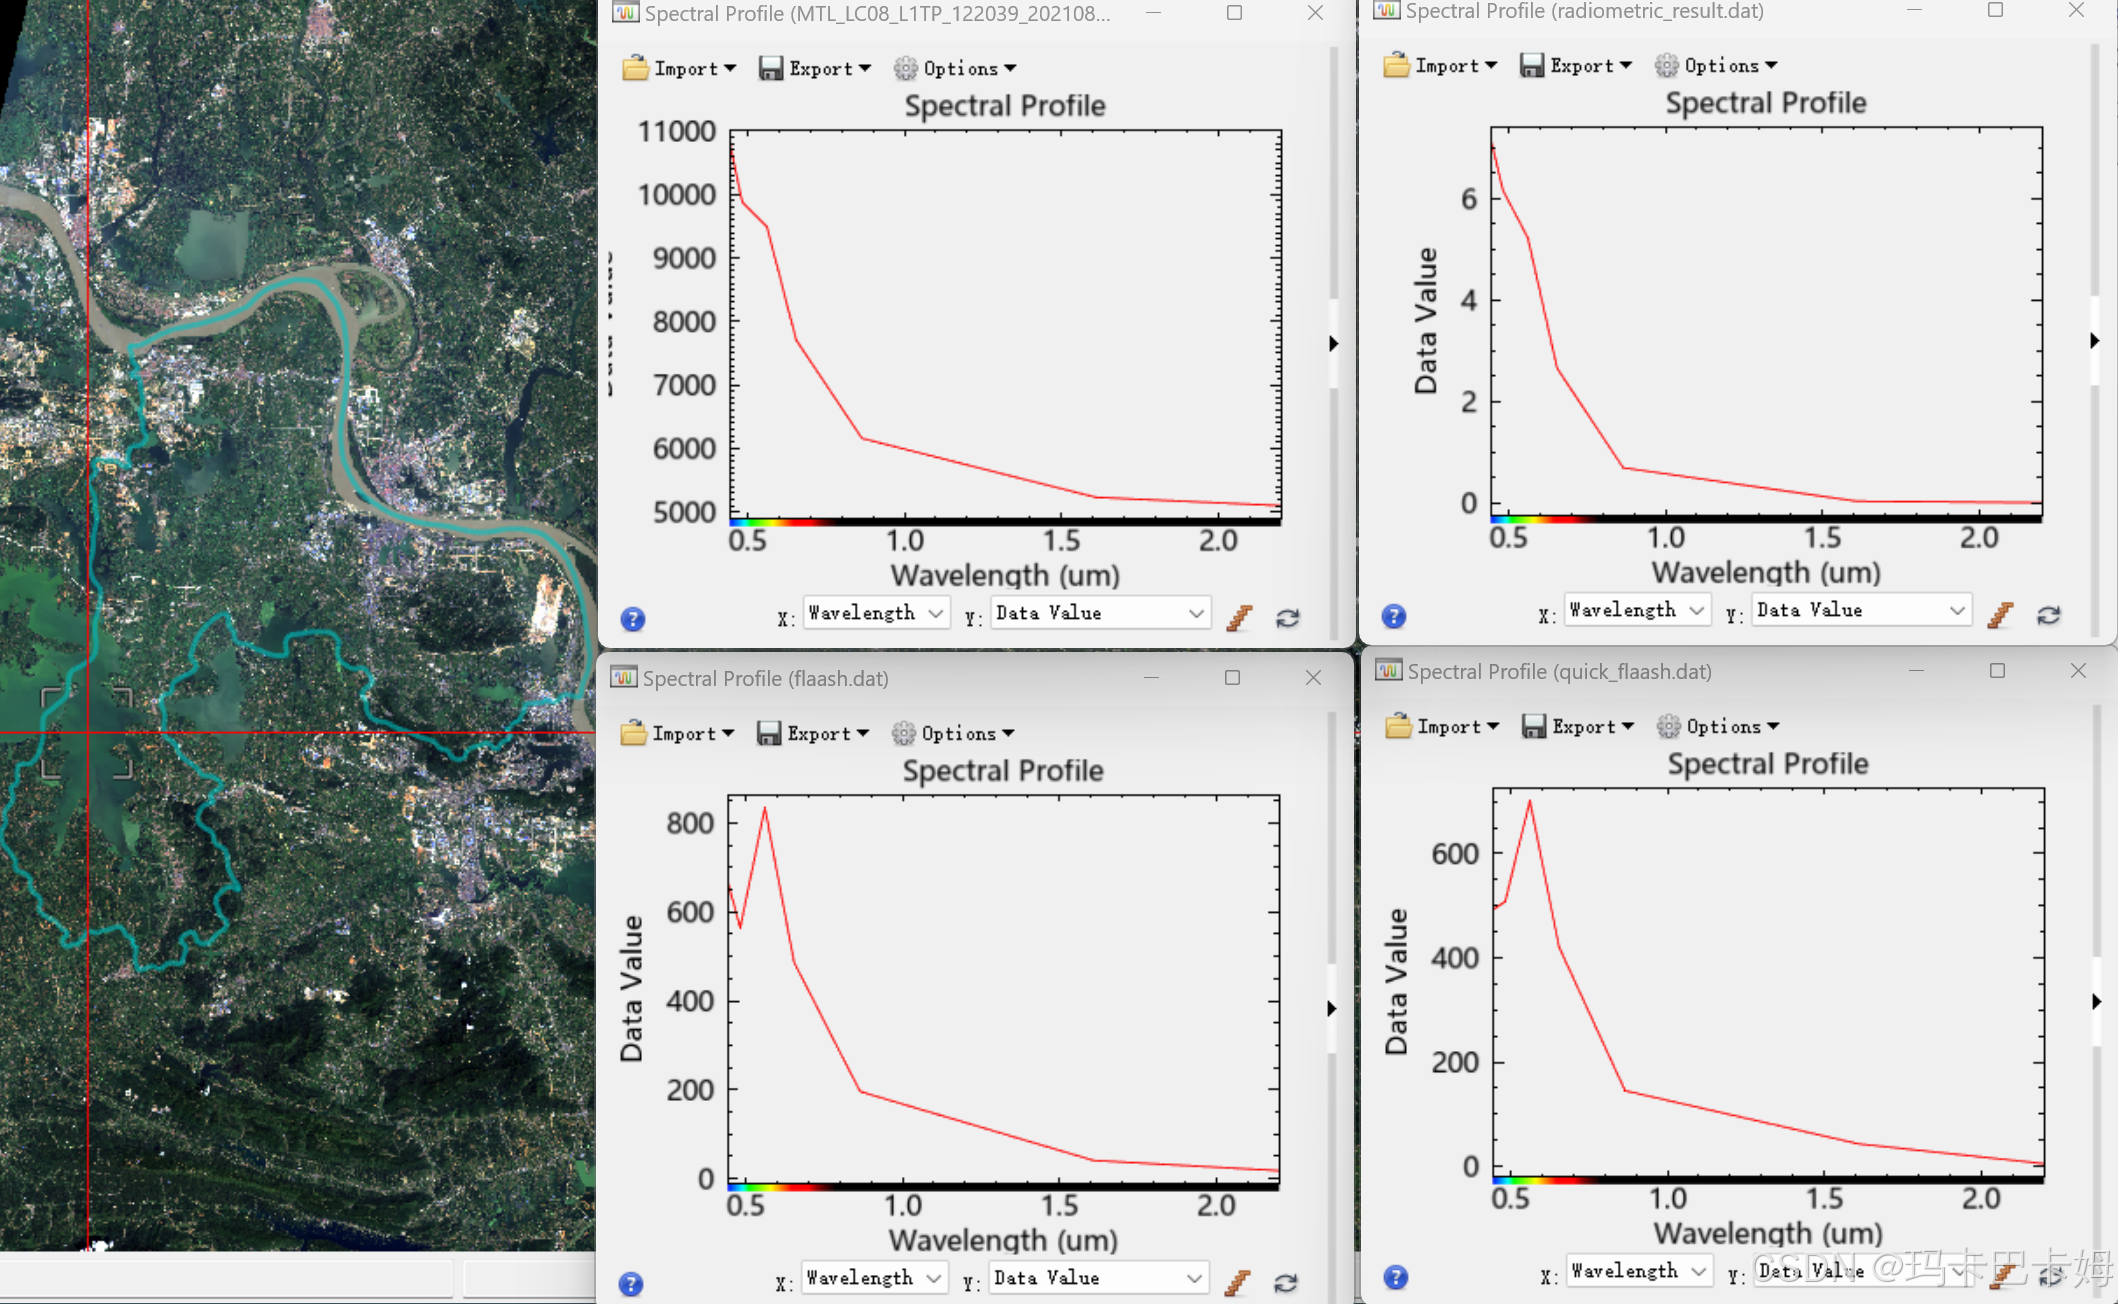The image size is (2118, 1304).
Task: Open Import menu in flaash.dat window
Action: [678, 733]
